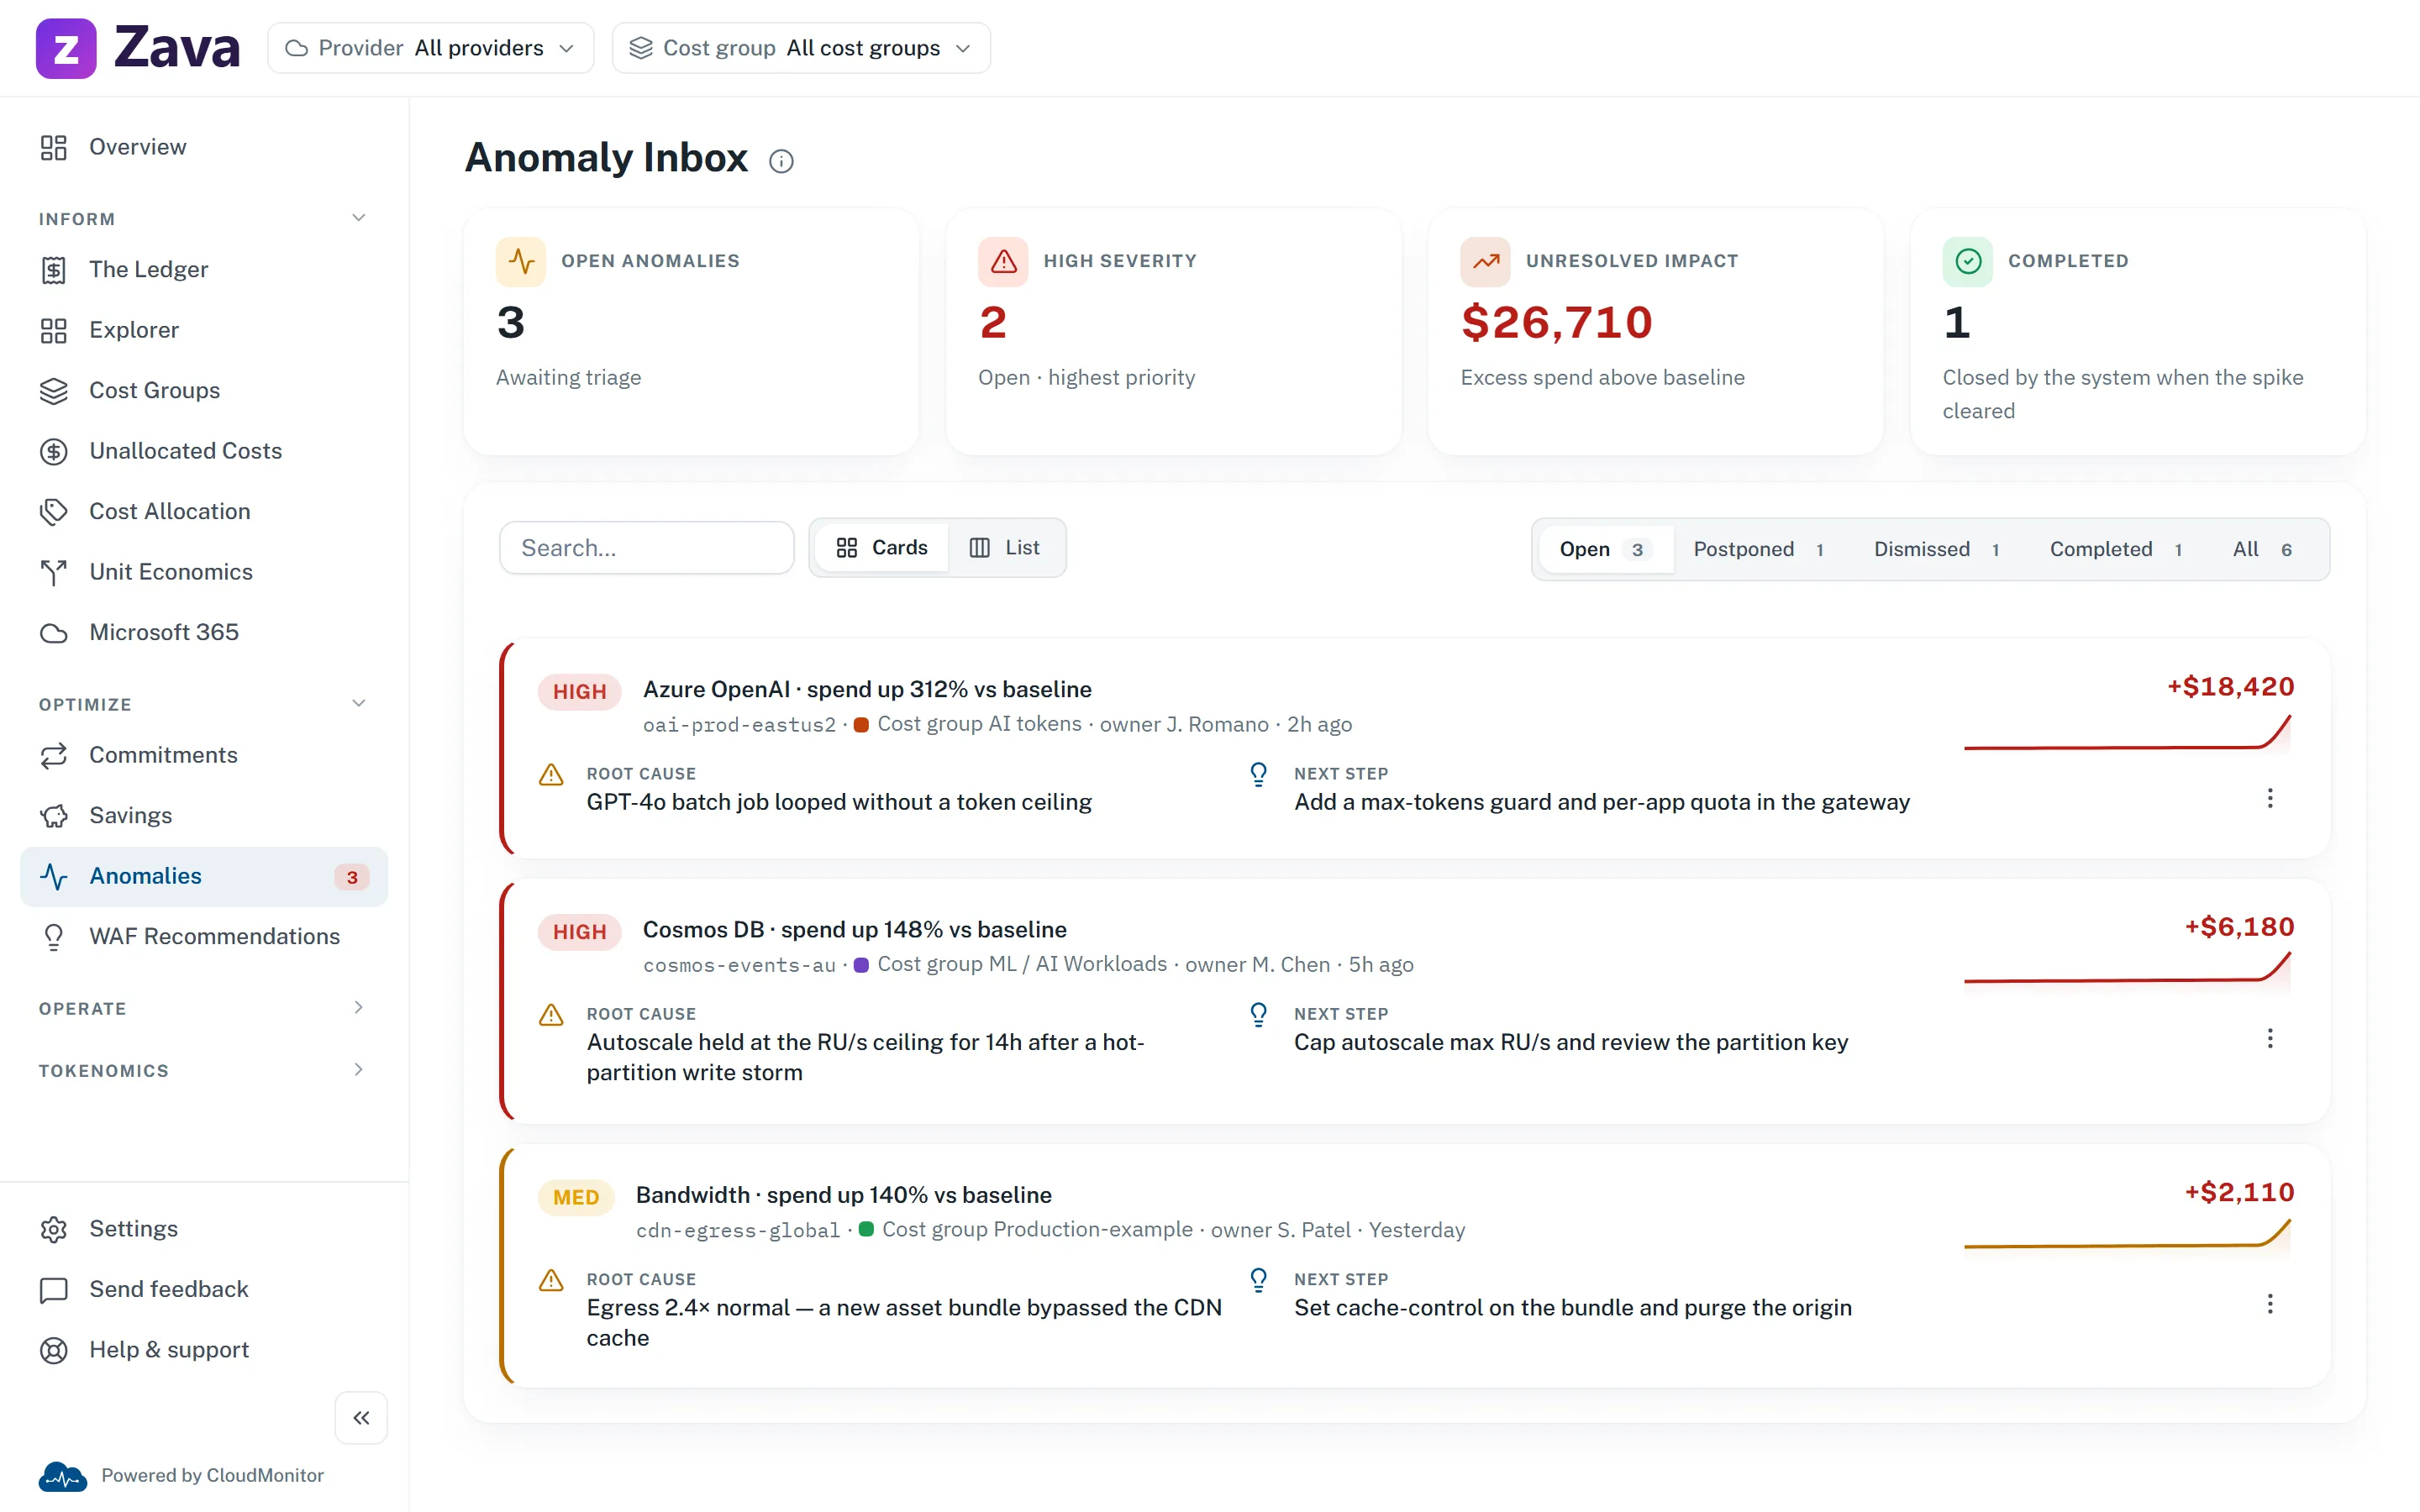Click the HIGH badge on the Azure OpenAI card
2420x1512 pixels.
coord(580,691)
